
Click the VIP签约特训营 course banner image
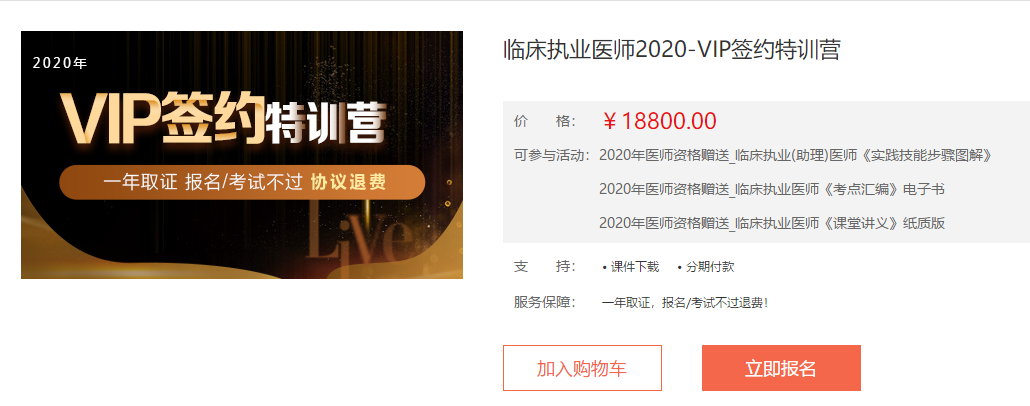(242, 154)
